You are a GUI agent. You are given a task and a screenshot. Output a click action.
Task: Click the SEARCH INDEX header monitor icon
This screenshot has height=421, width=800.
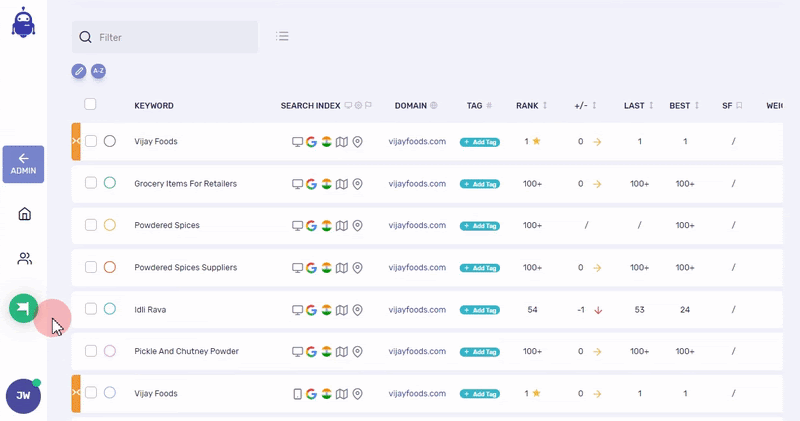click(x=348, y=106)
